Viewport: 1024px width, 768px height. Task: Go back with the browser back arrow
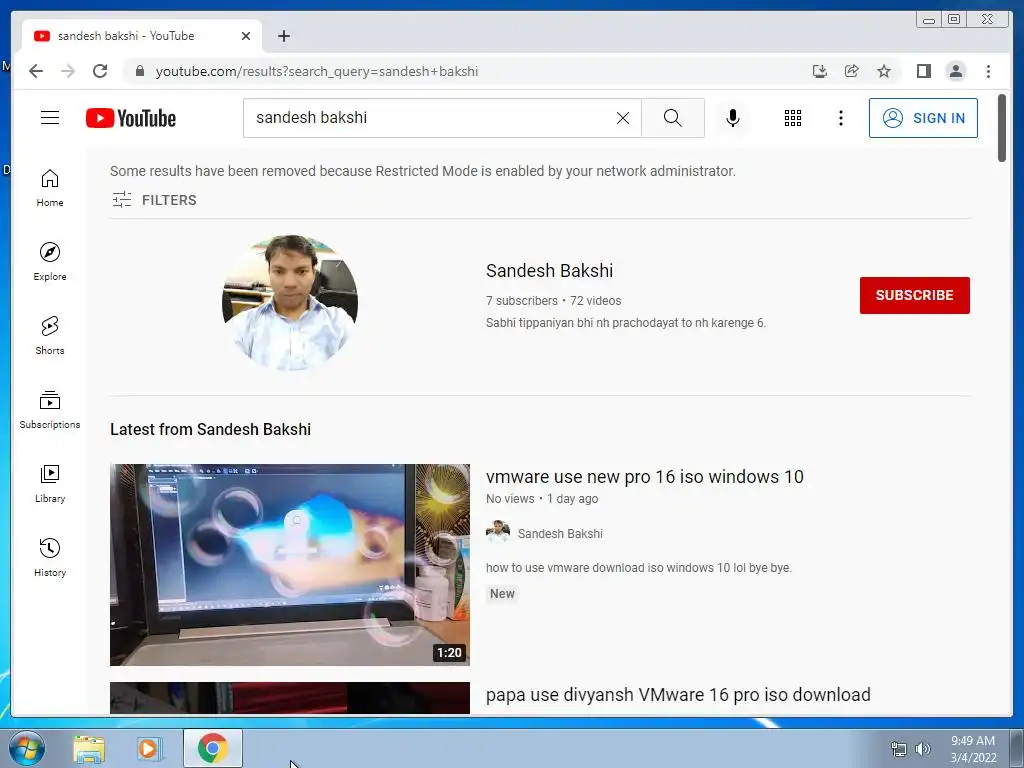click(36, 71)
